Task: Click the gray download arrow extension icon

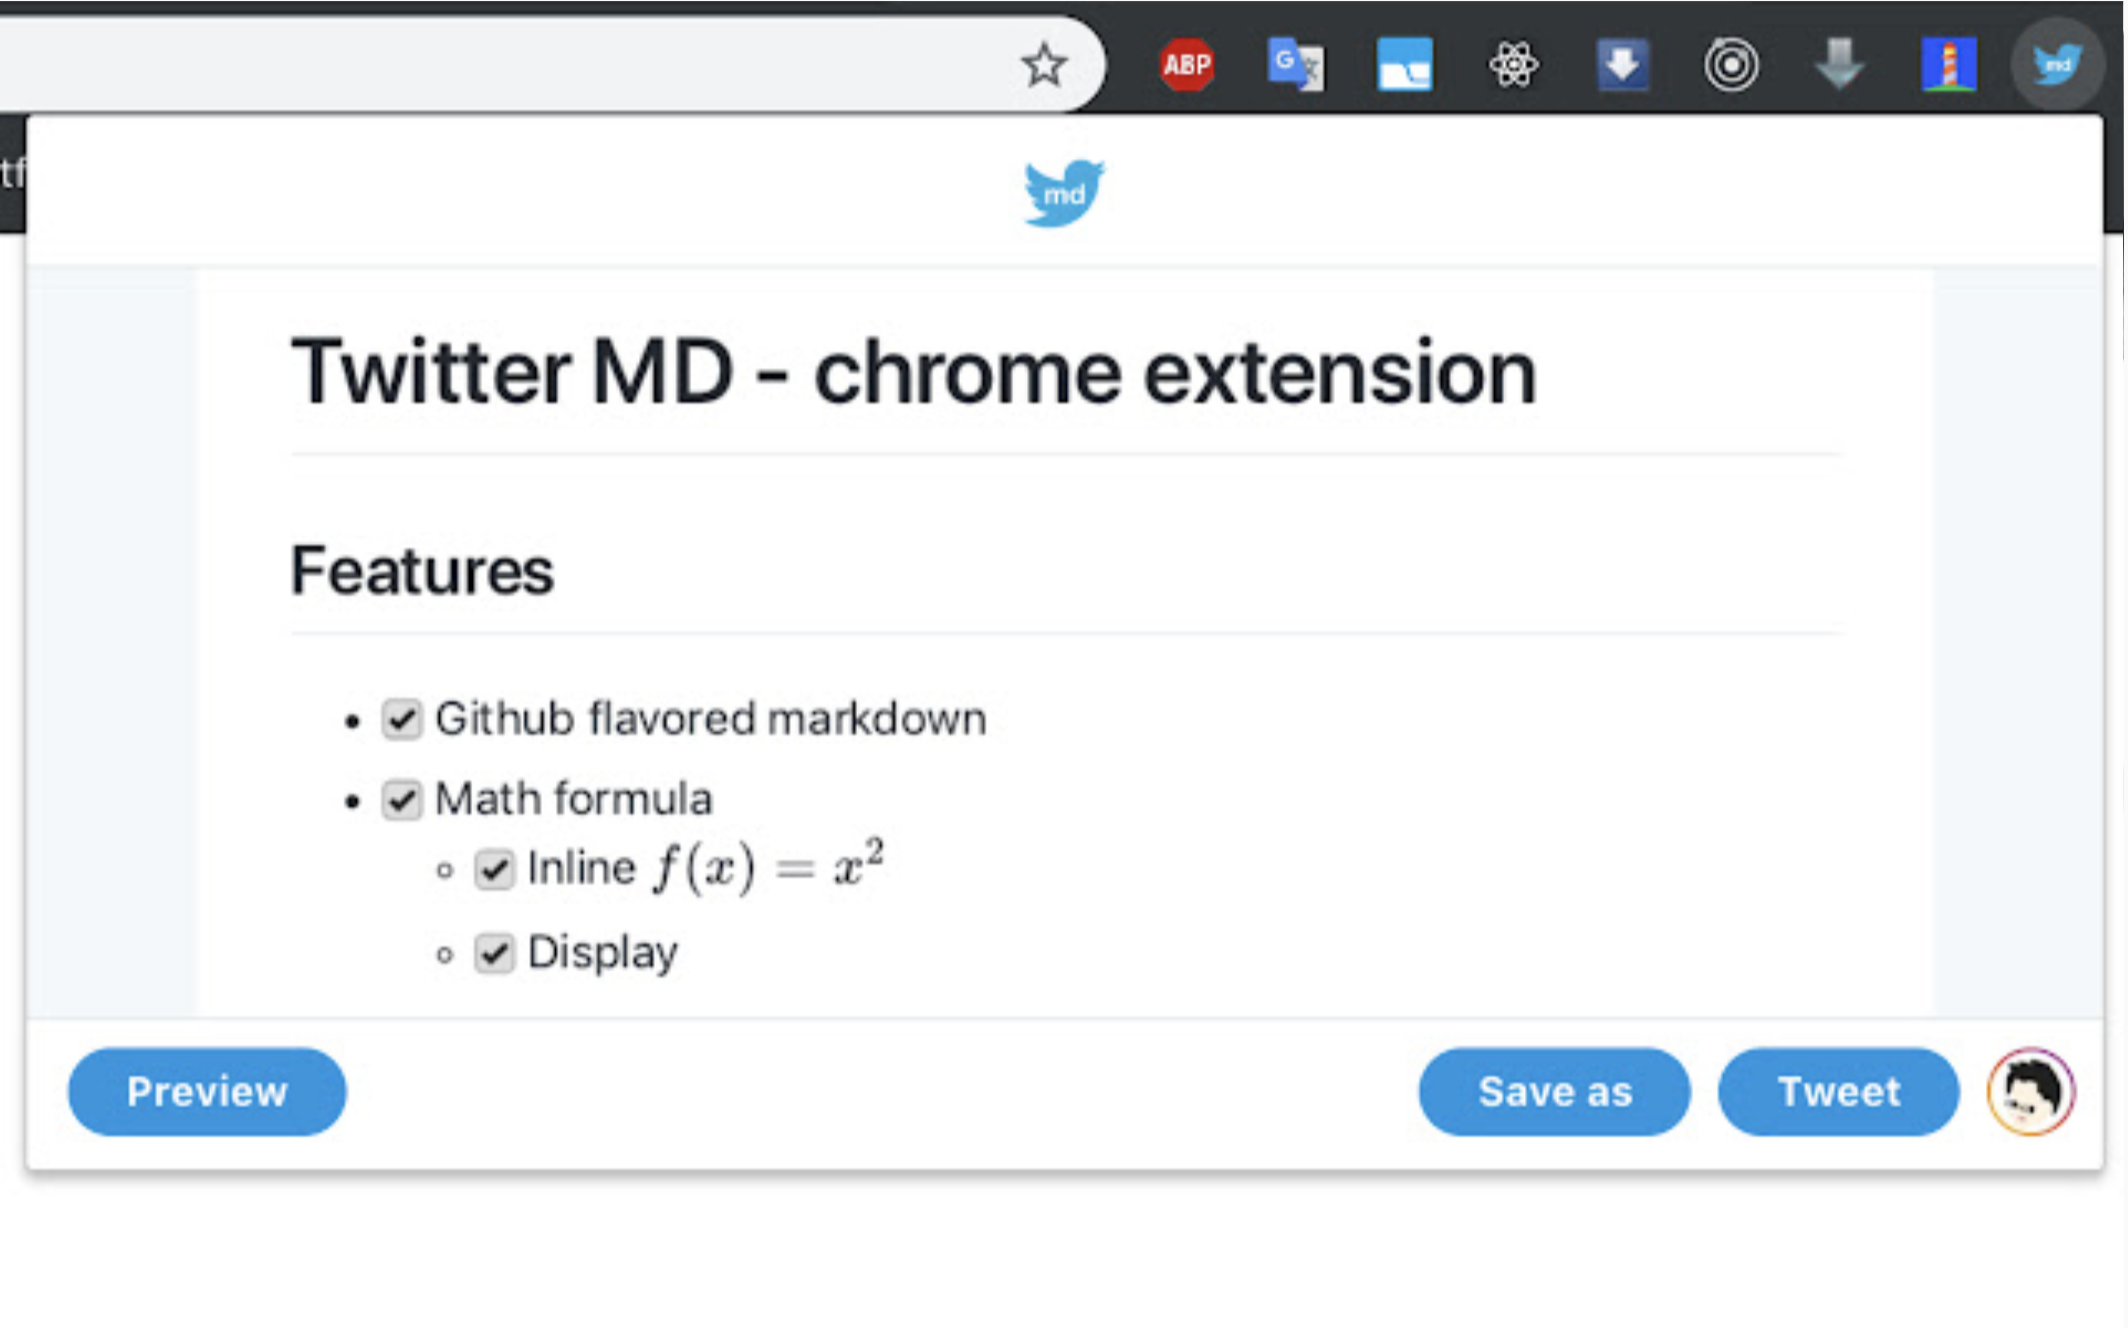Action: pyautogui.click(x=1840, y=65)
